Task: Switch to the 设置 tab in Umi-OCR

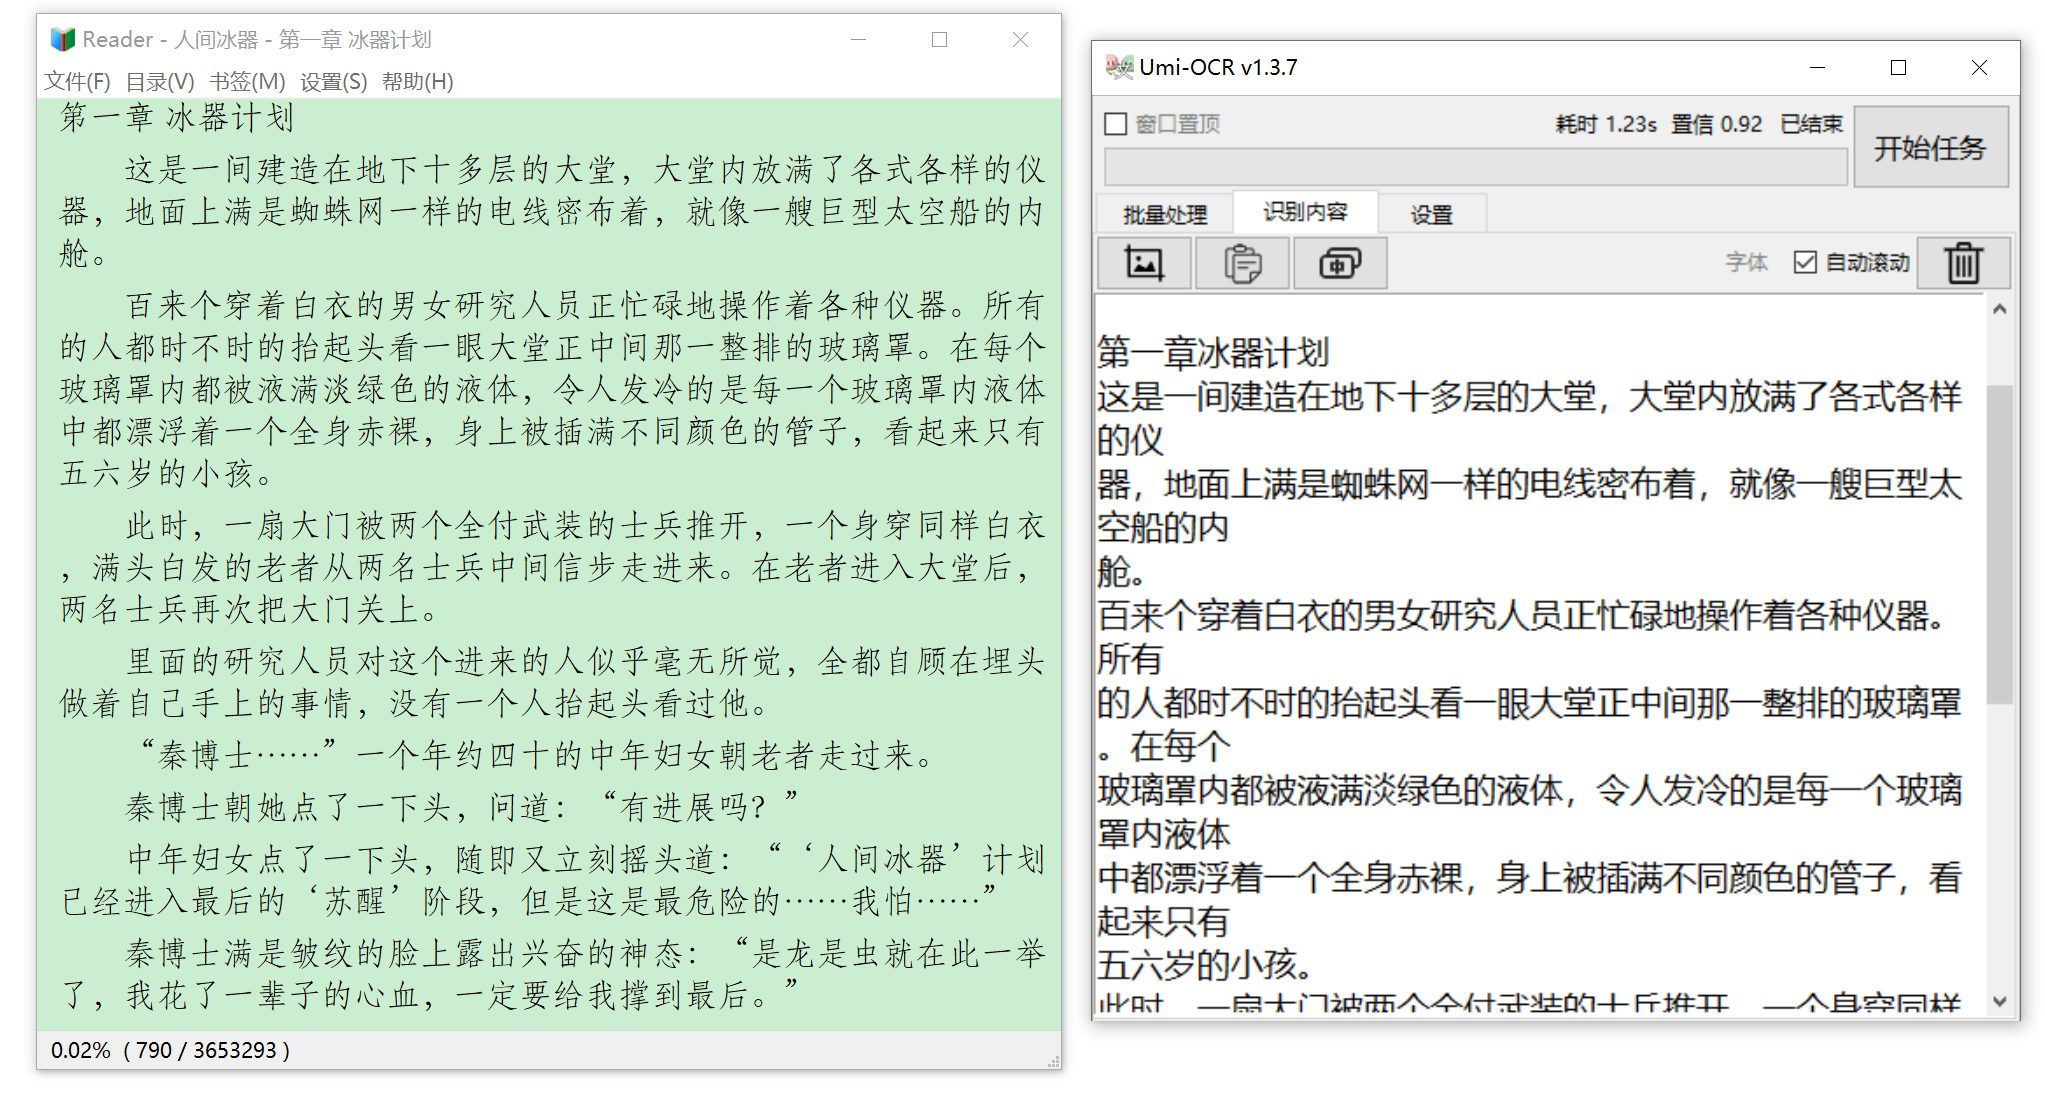Action: pos(1431,214)
